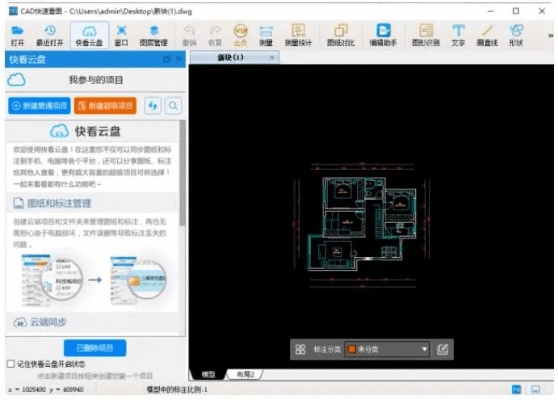
Task: Open 图层管理 layer manager
Action: click(x=154, y=35)
